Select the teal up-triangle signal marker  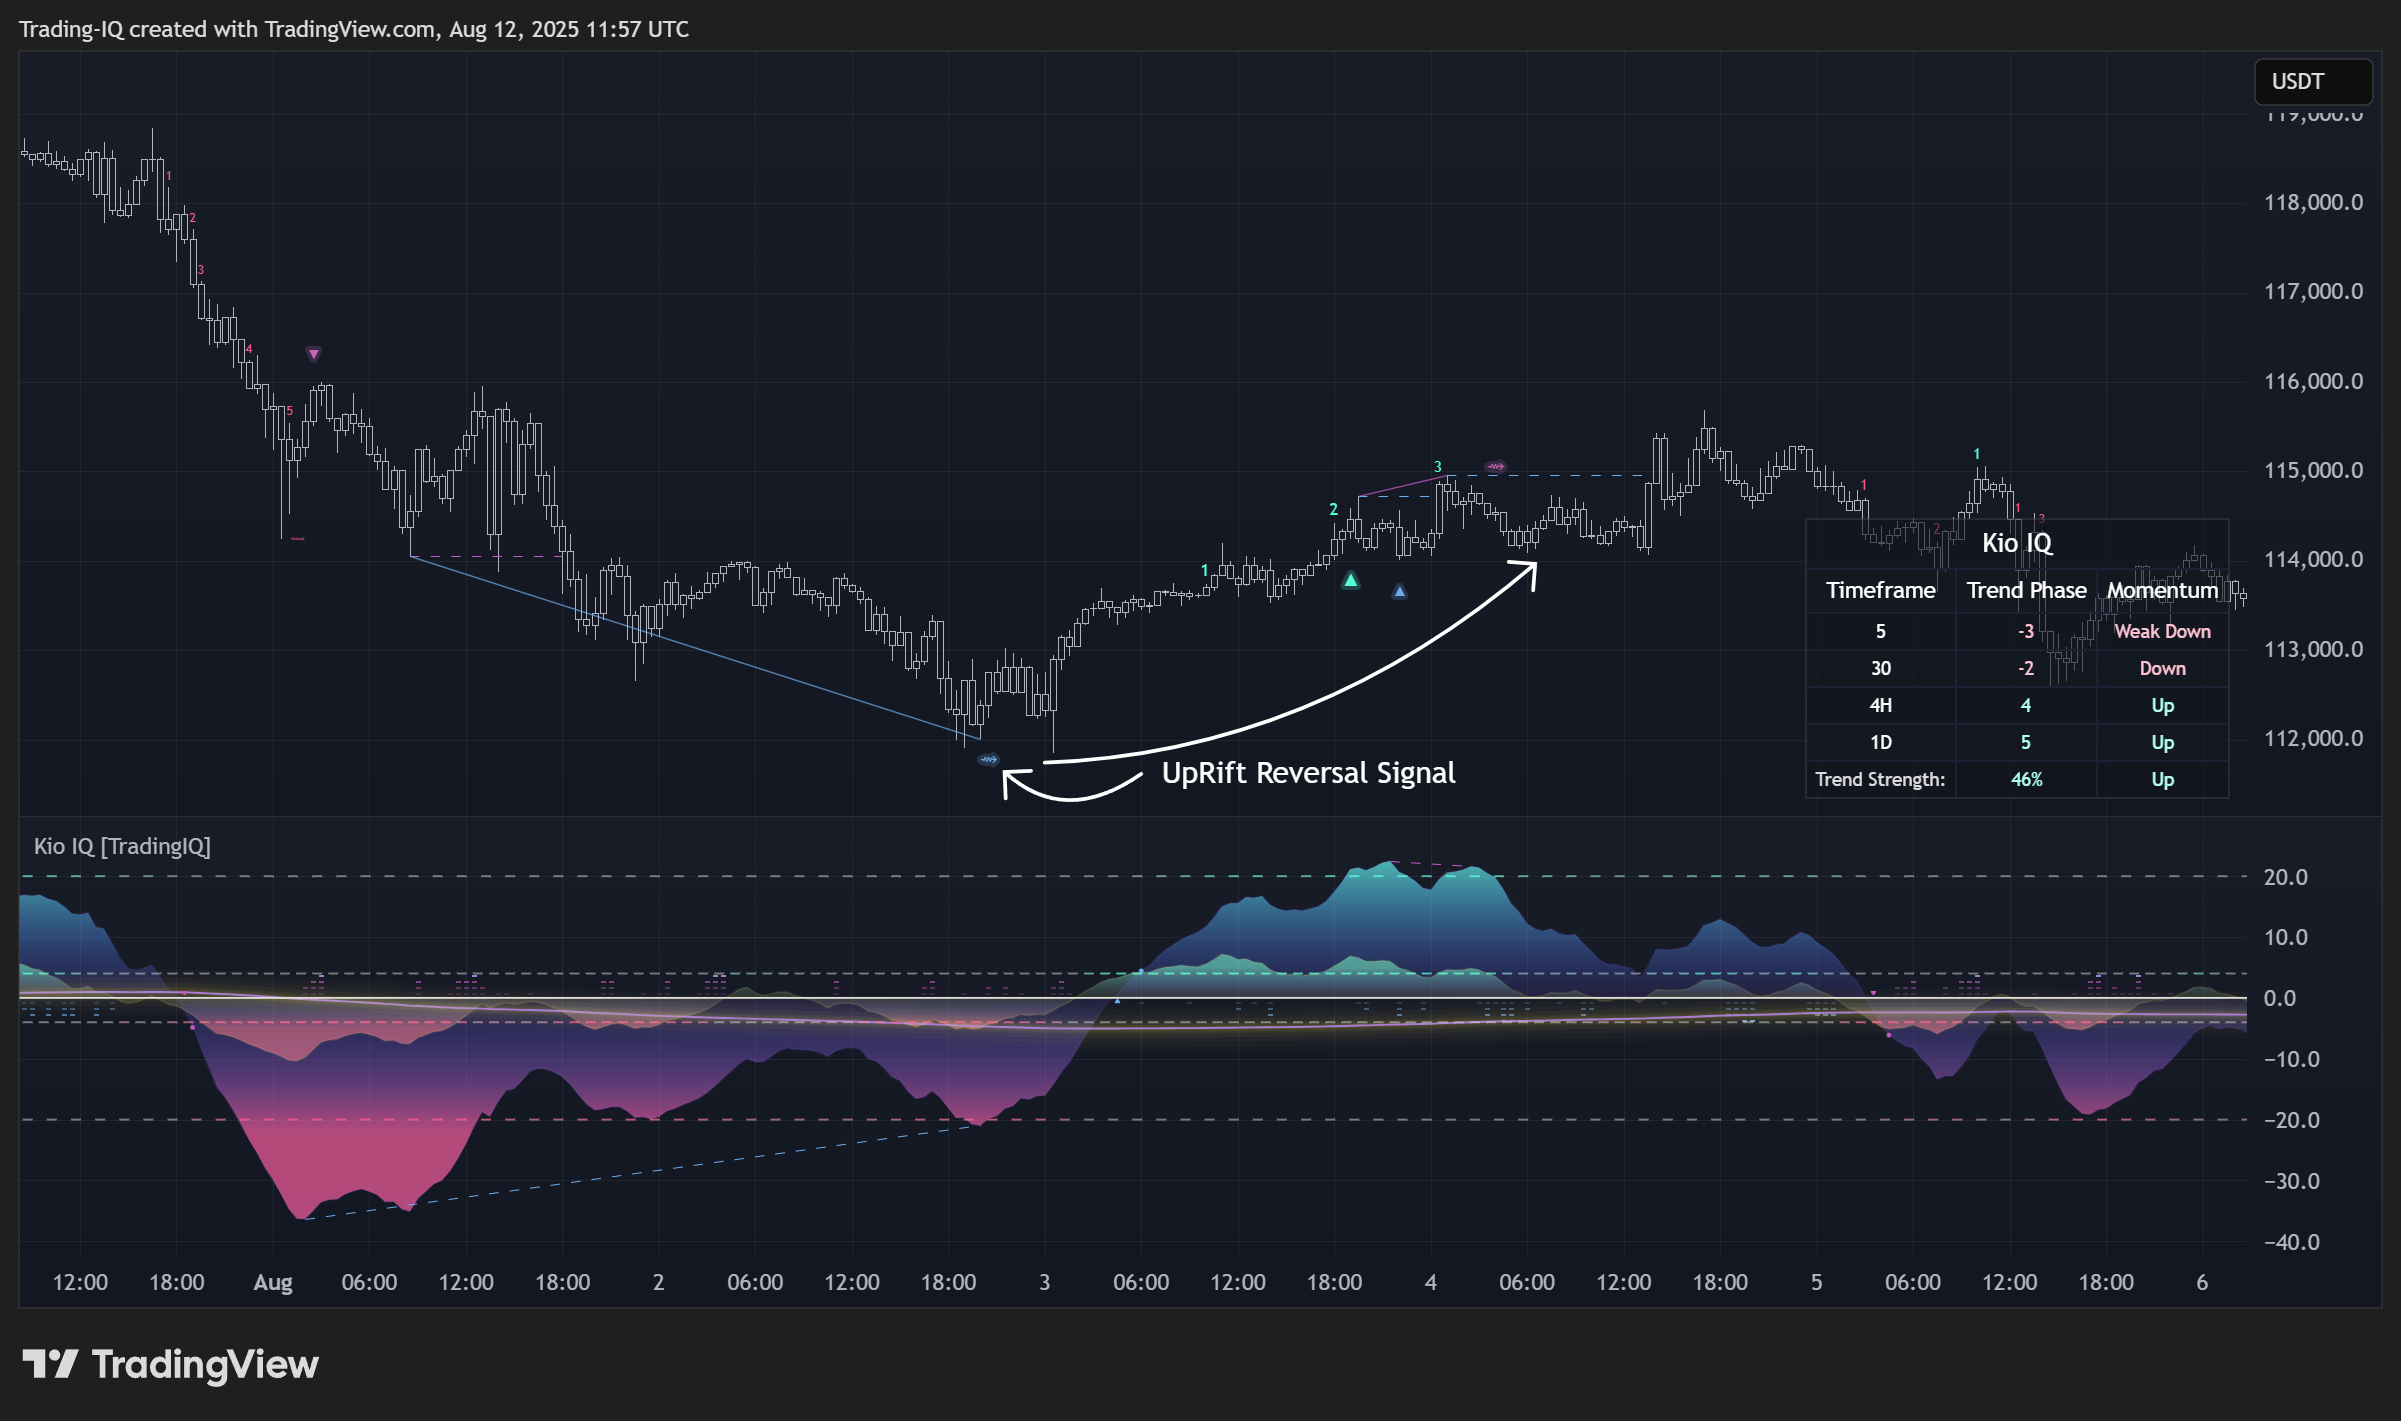[x=1350, y=580]
